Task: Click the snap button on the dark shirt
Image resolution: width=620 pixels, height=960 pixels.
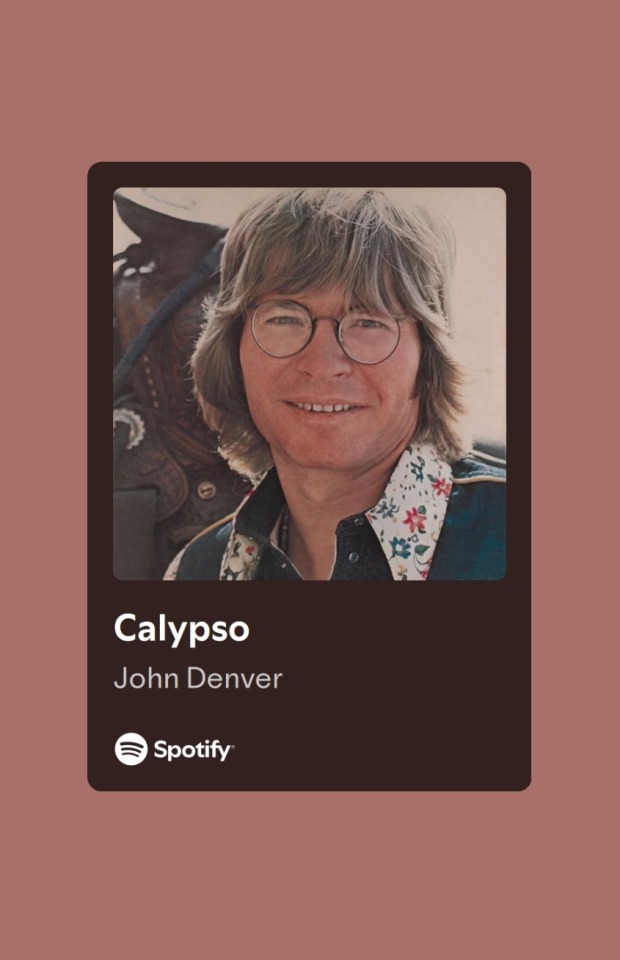Action: (353, 557)
